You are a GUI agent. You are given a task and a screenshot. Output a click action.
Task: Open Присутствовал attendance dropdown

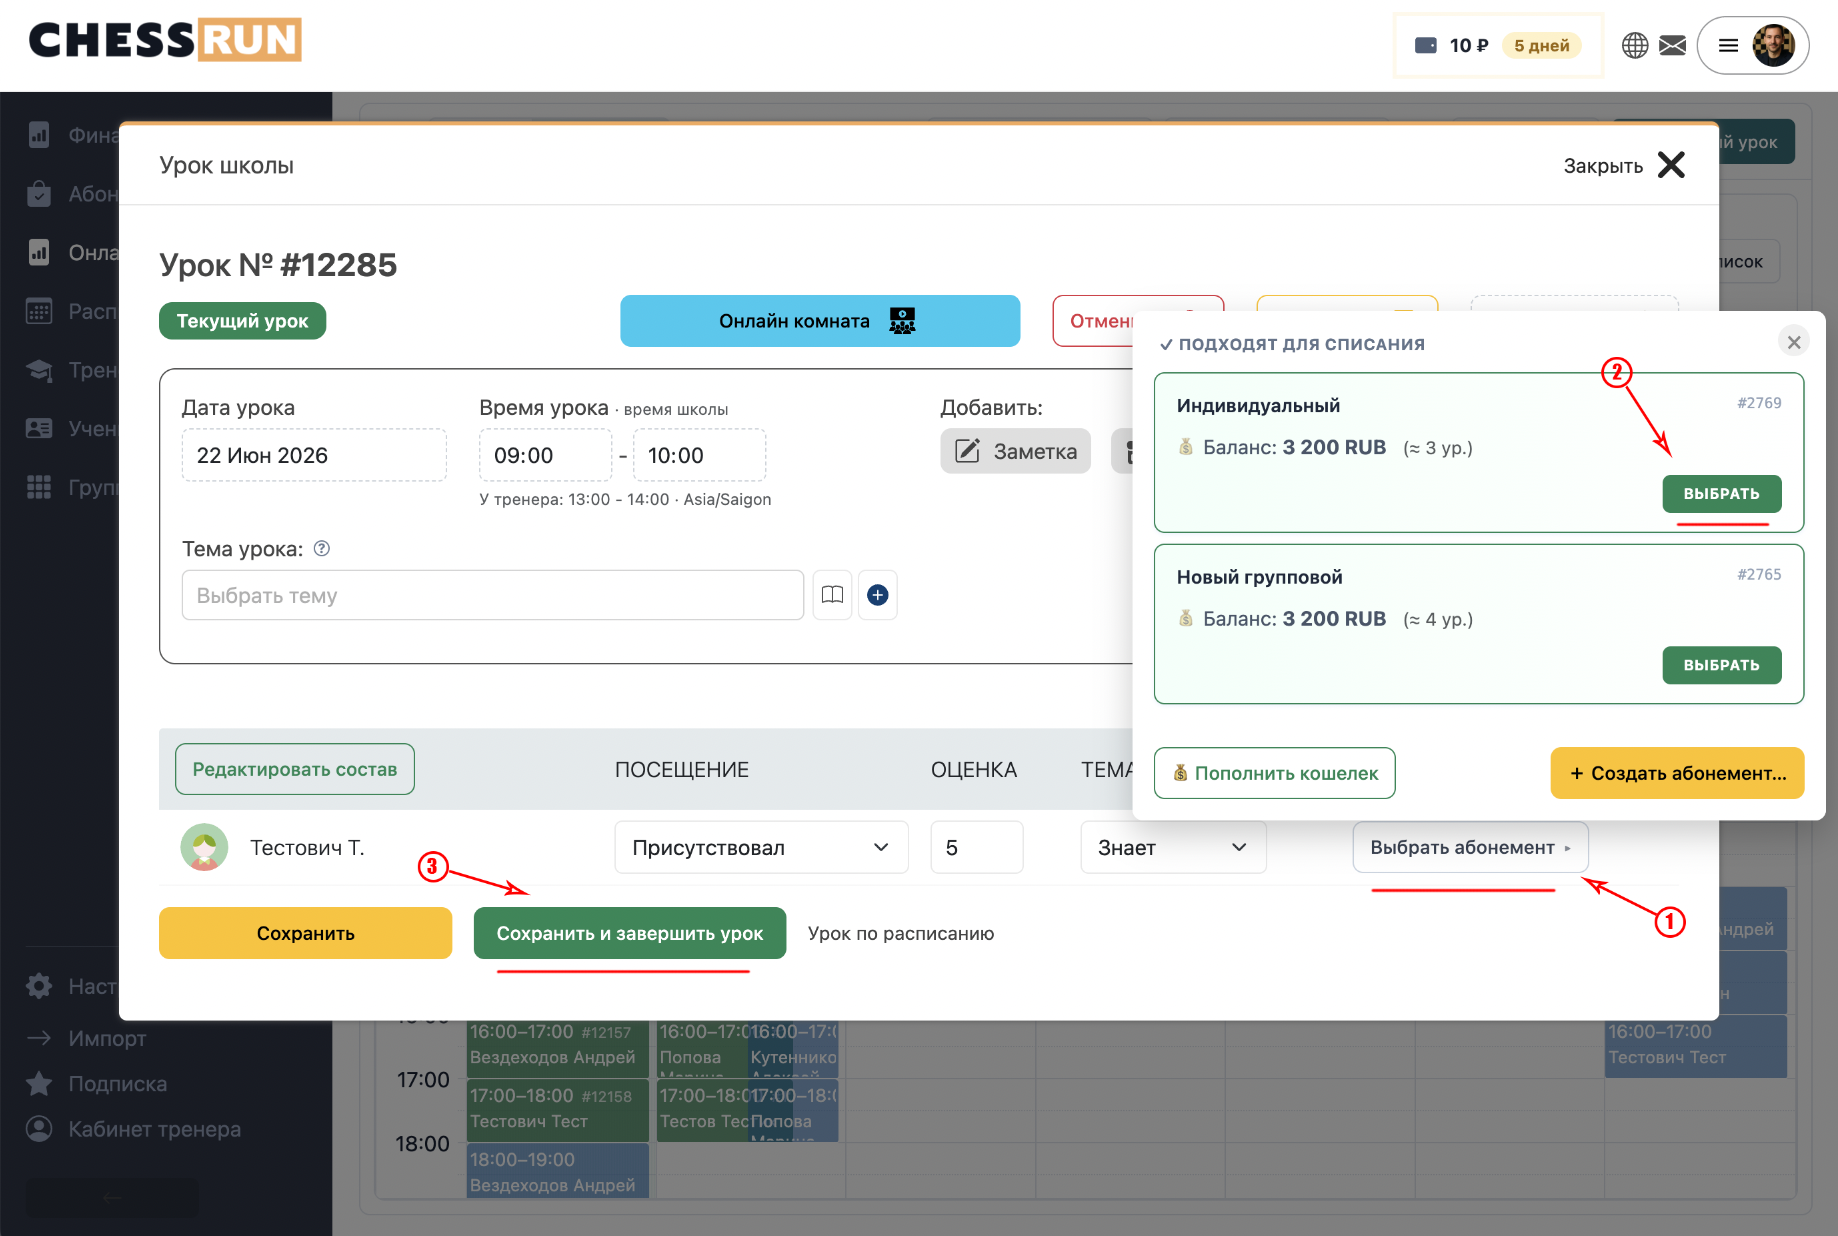[761, 847]
